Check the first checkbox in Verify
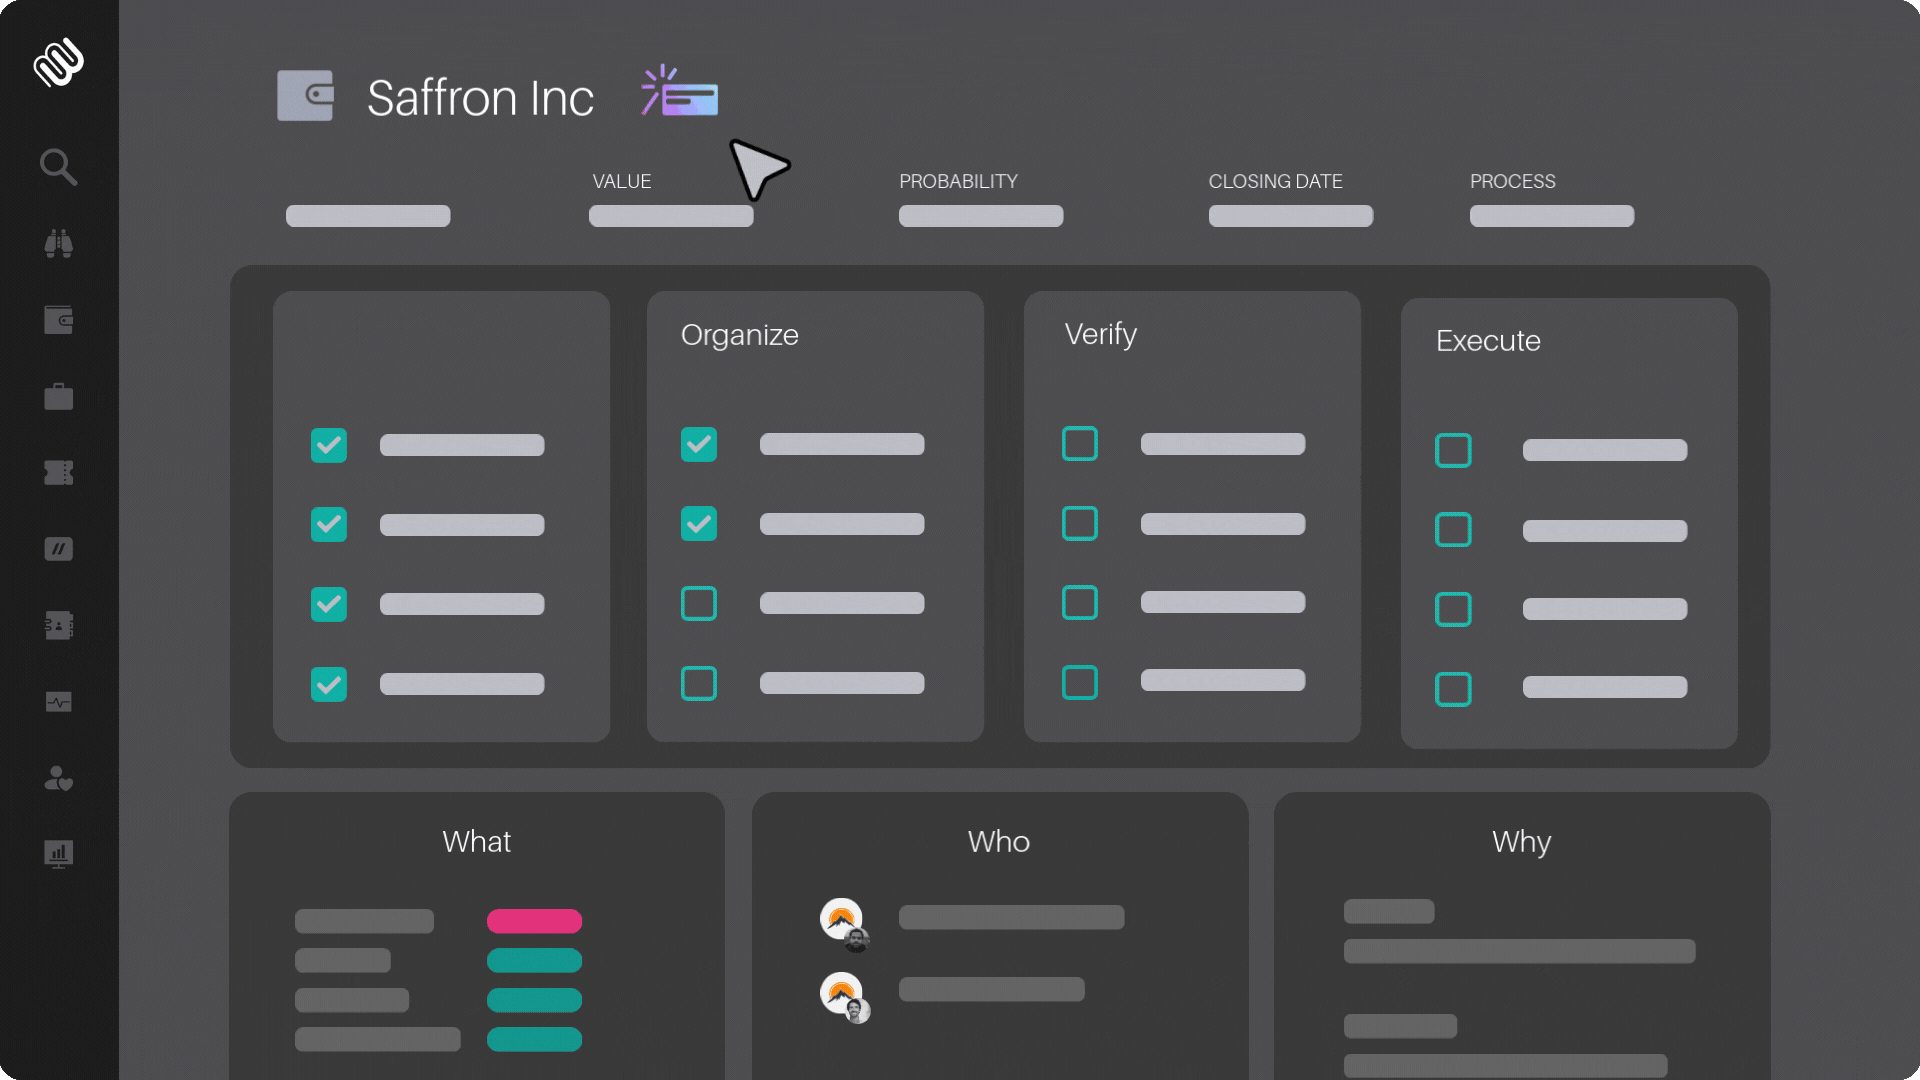 pos(1079,444)
